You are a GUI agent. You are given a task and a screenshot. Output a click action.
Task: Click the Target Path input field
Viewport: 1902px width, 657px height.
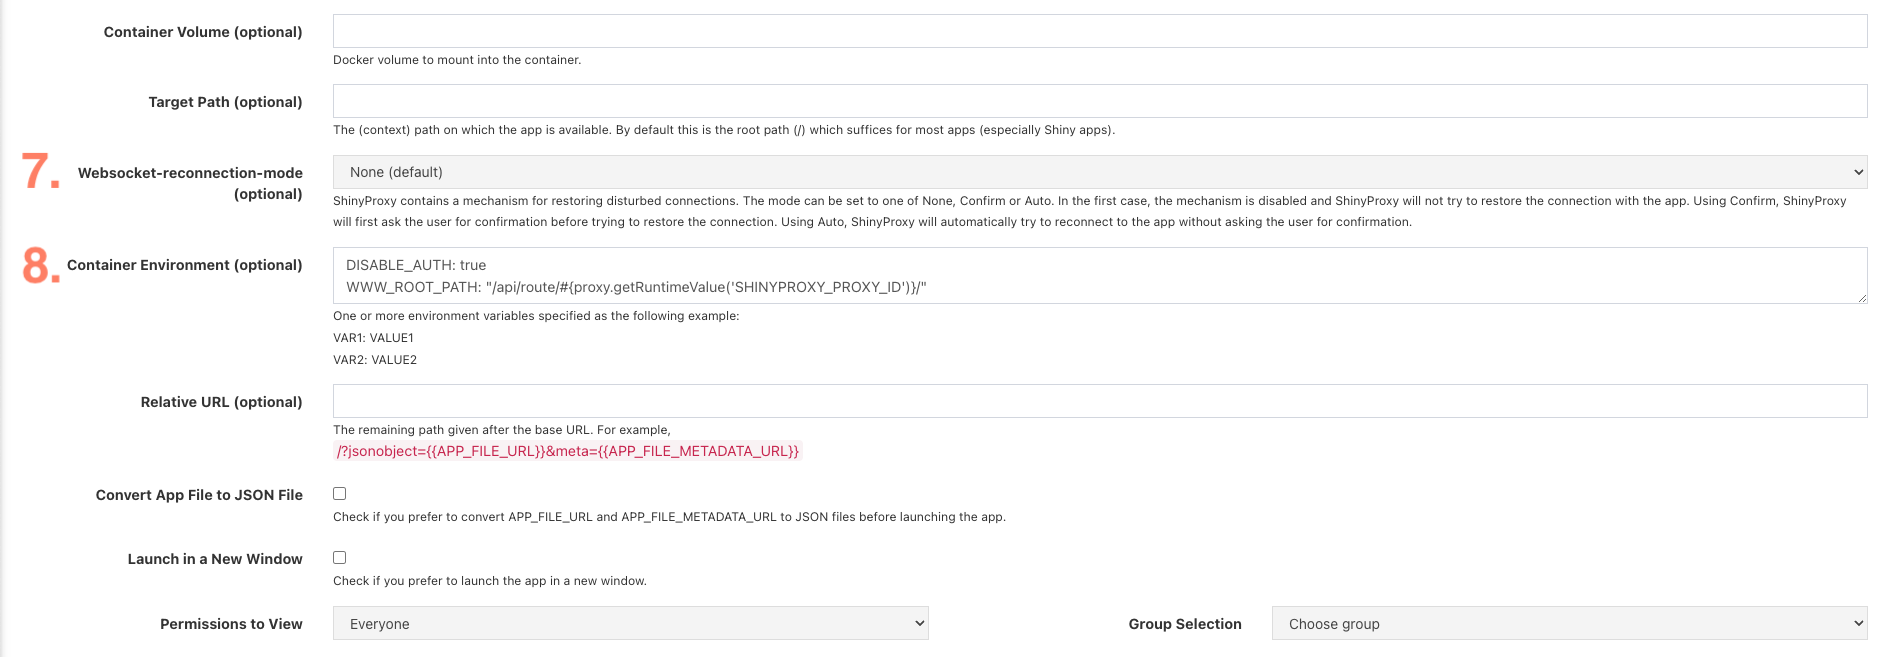click(x=1100, y=101)
